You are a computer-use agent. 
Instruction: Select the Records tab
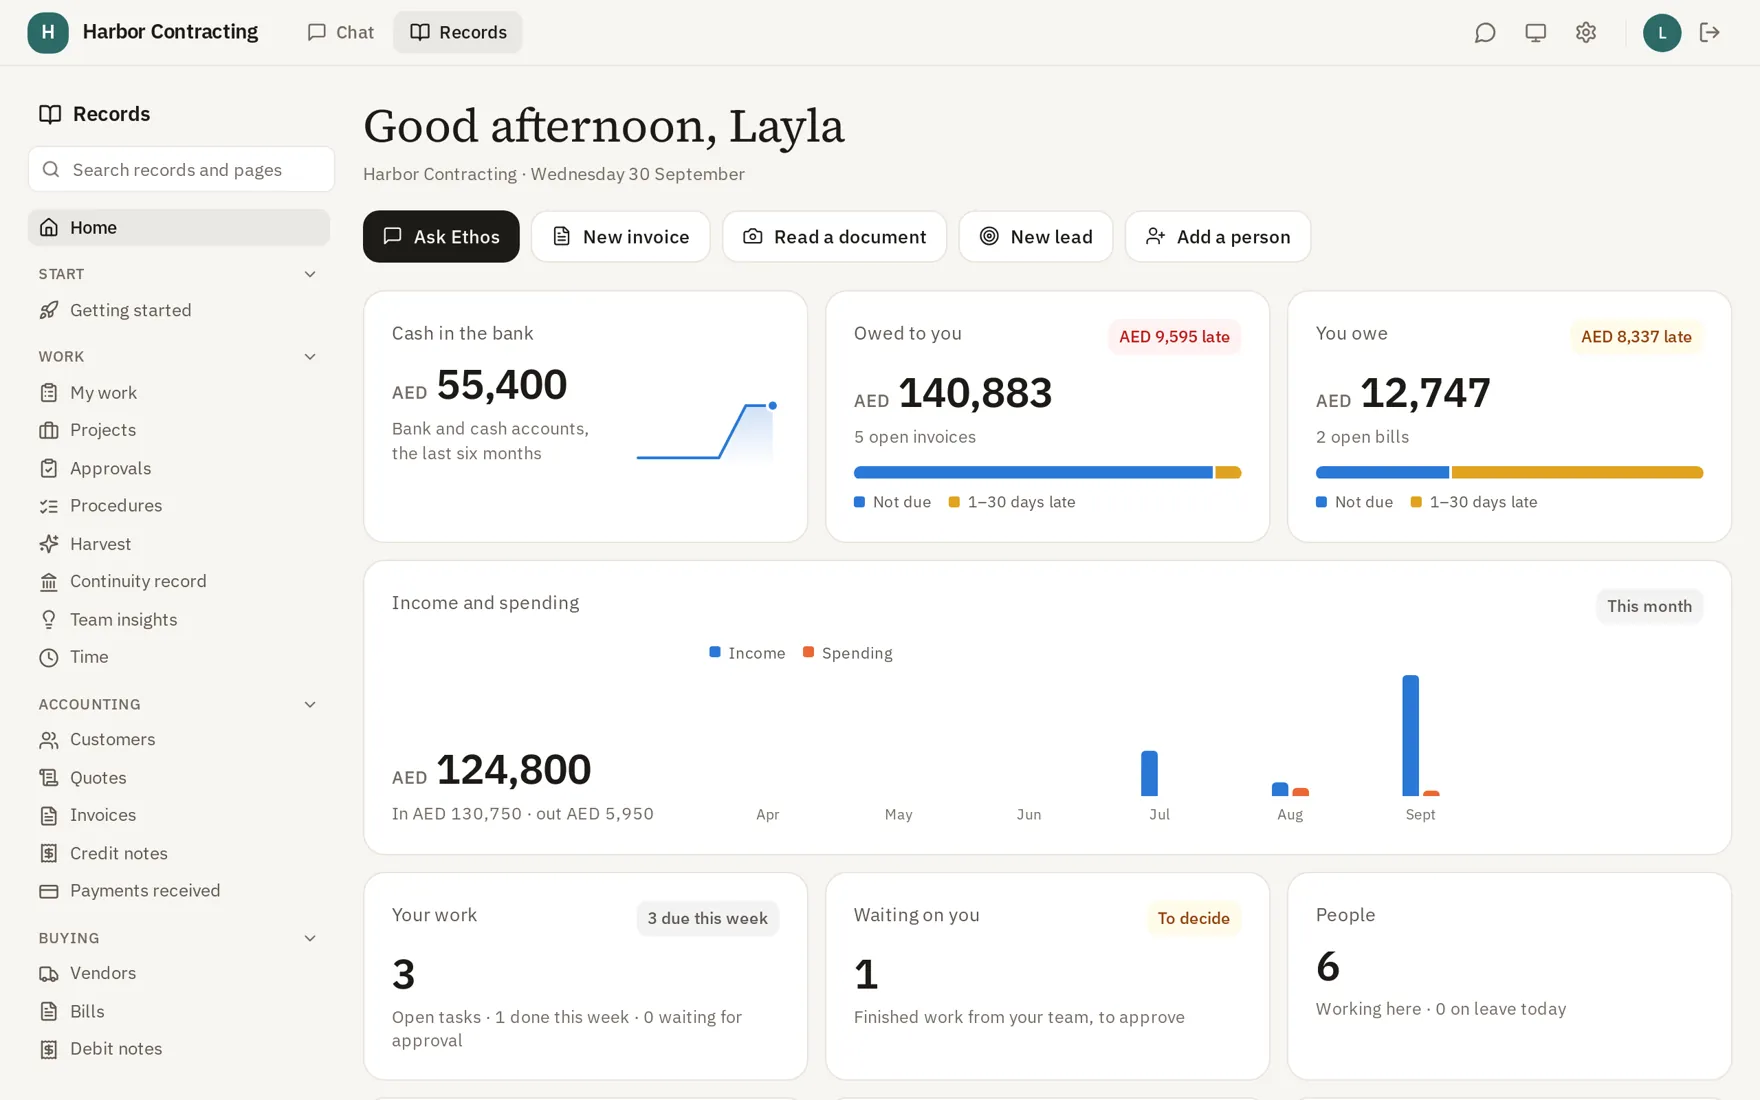(x=458, y=32)
